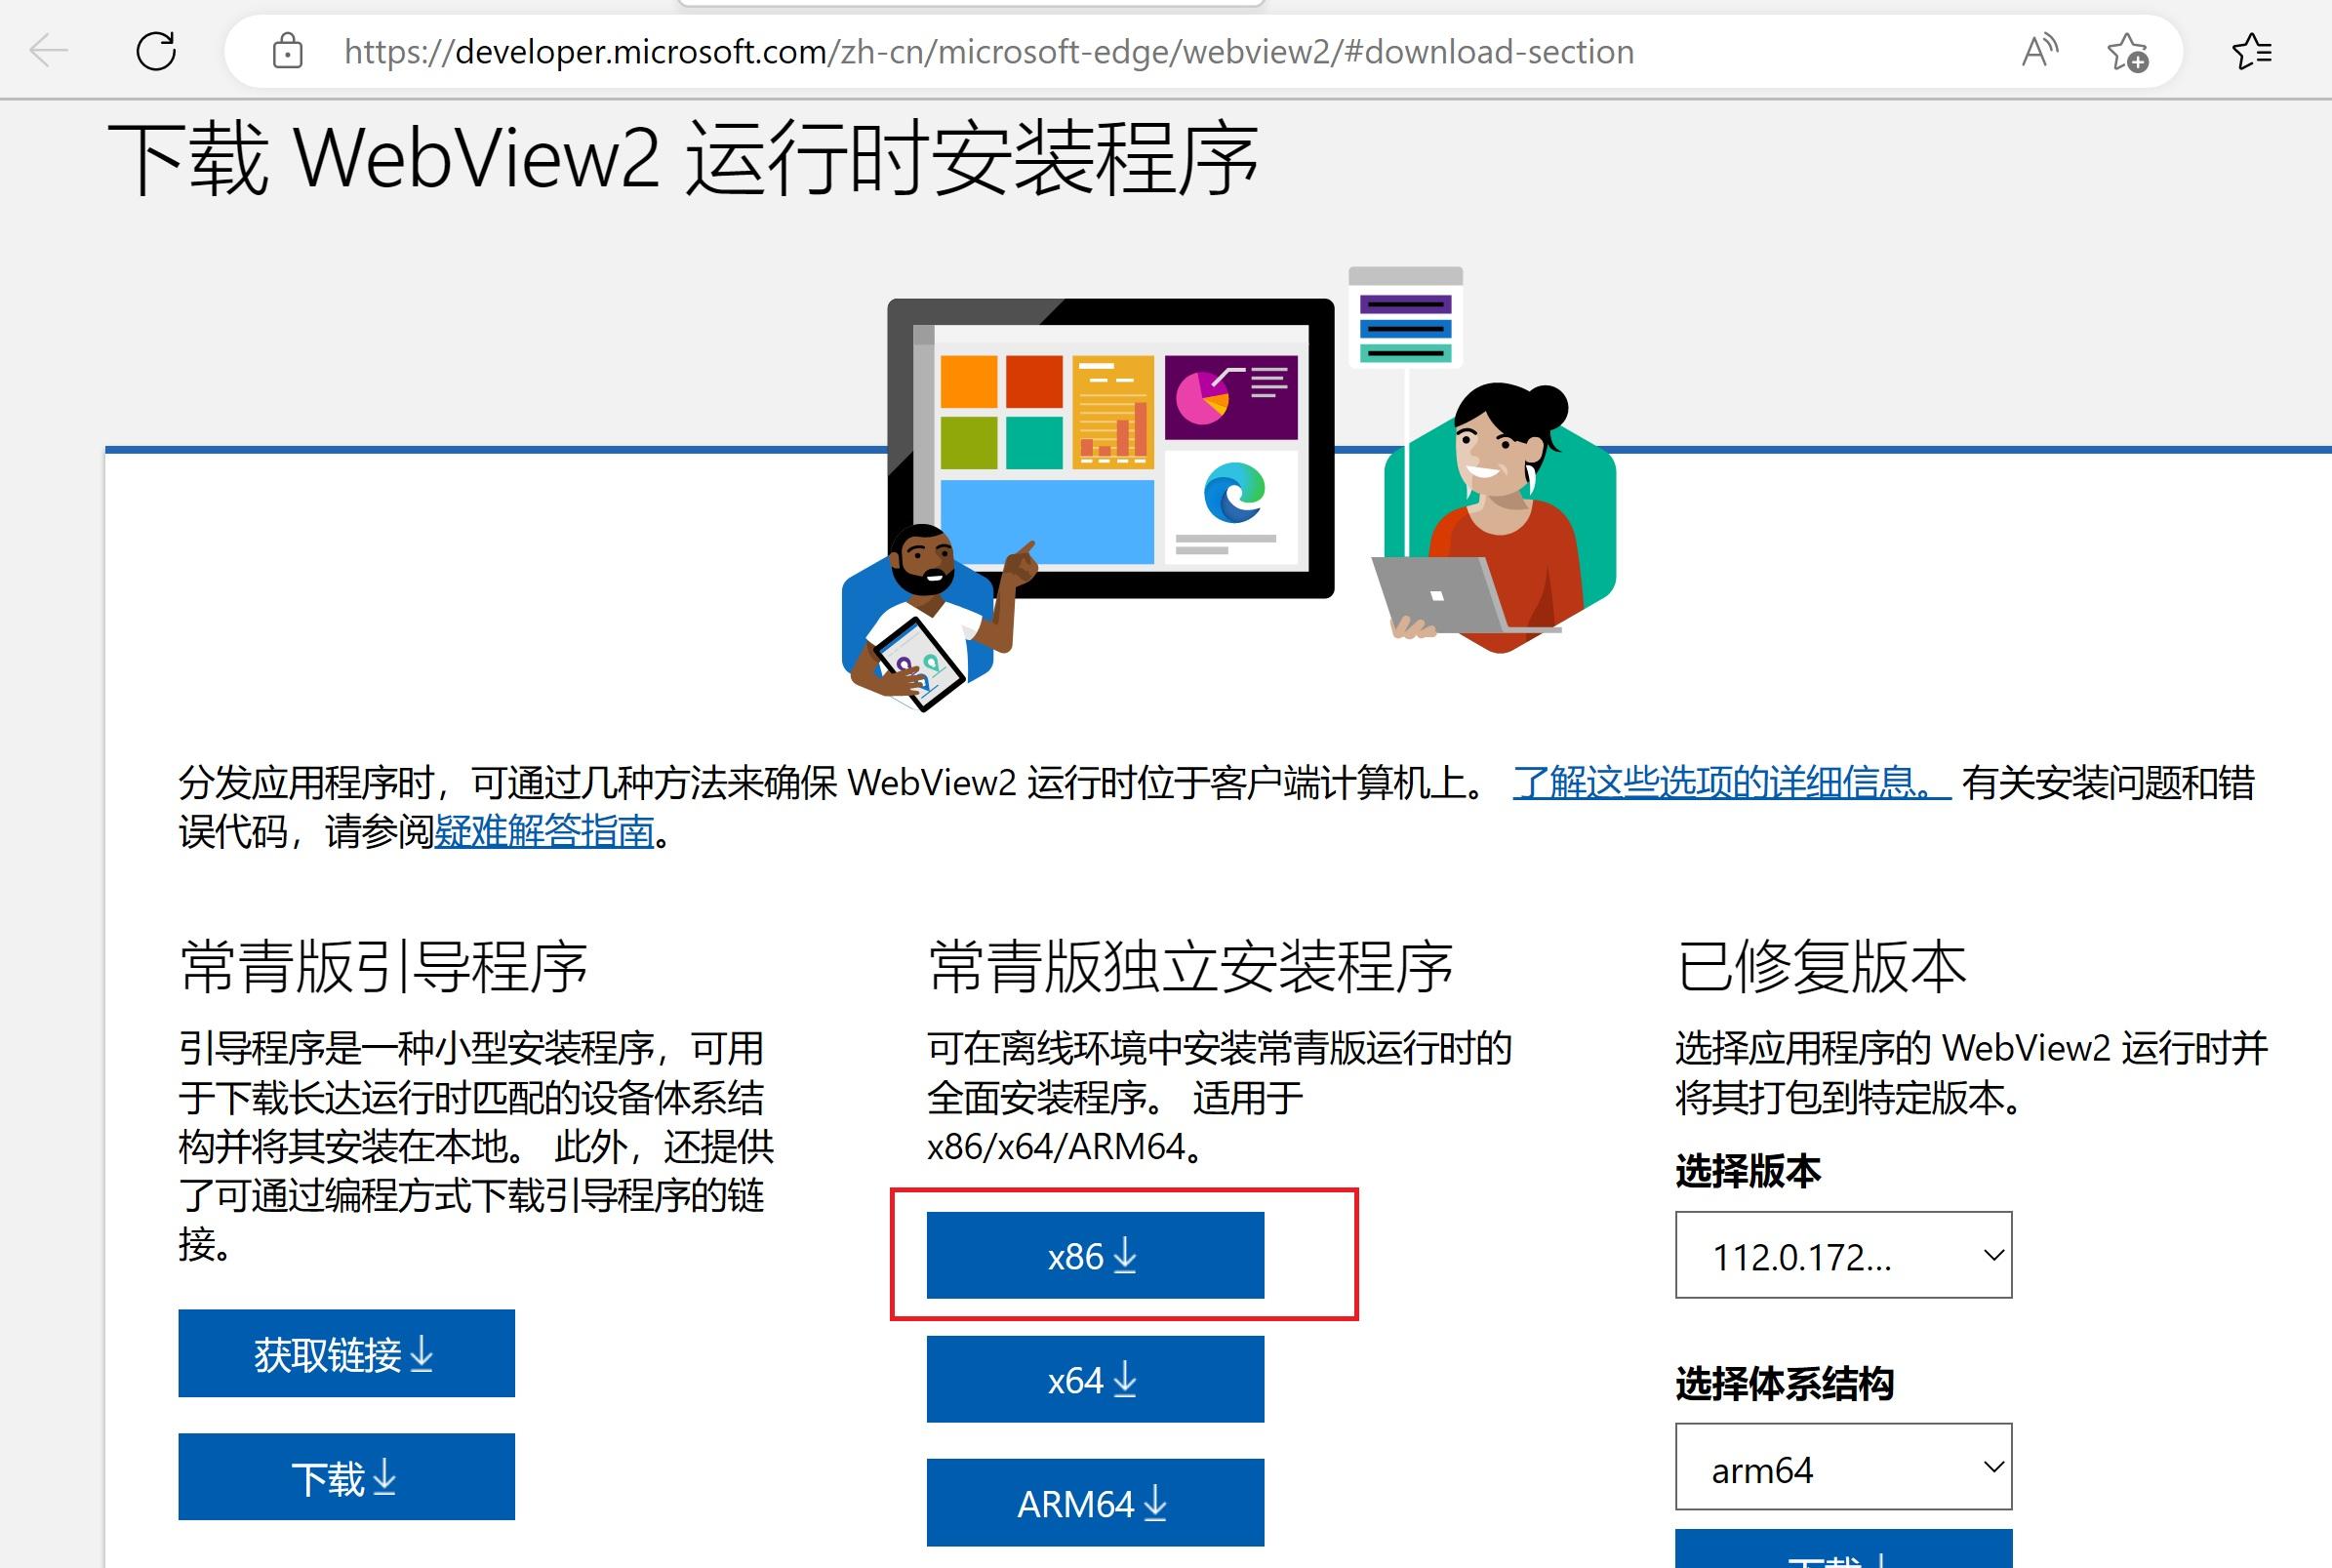Open the 疑难解答指南 link
This screenshot has height=1568, width=2332.
pyautogui.click(x=544, y=831)
